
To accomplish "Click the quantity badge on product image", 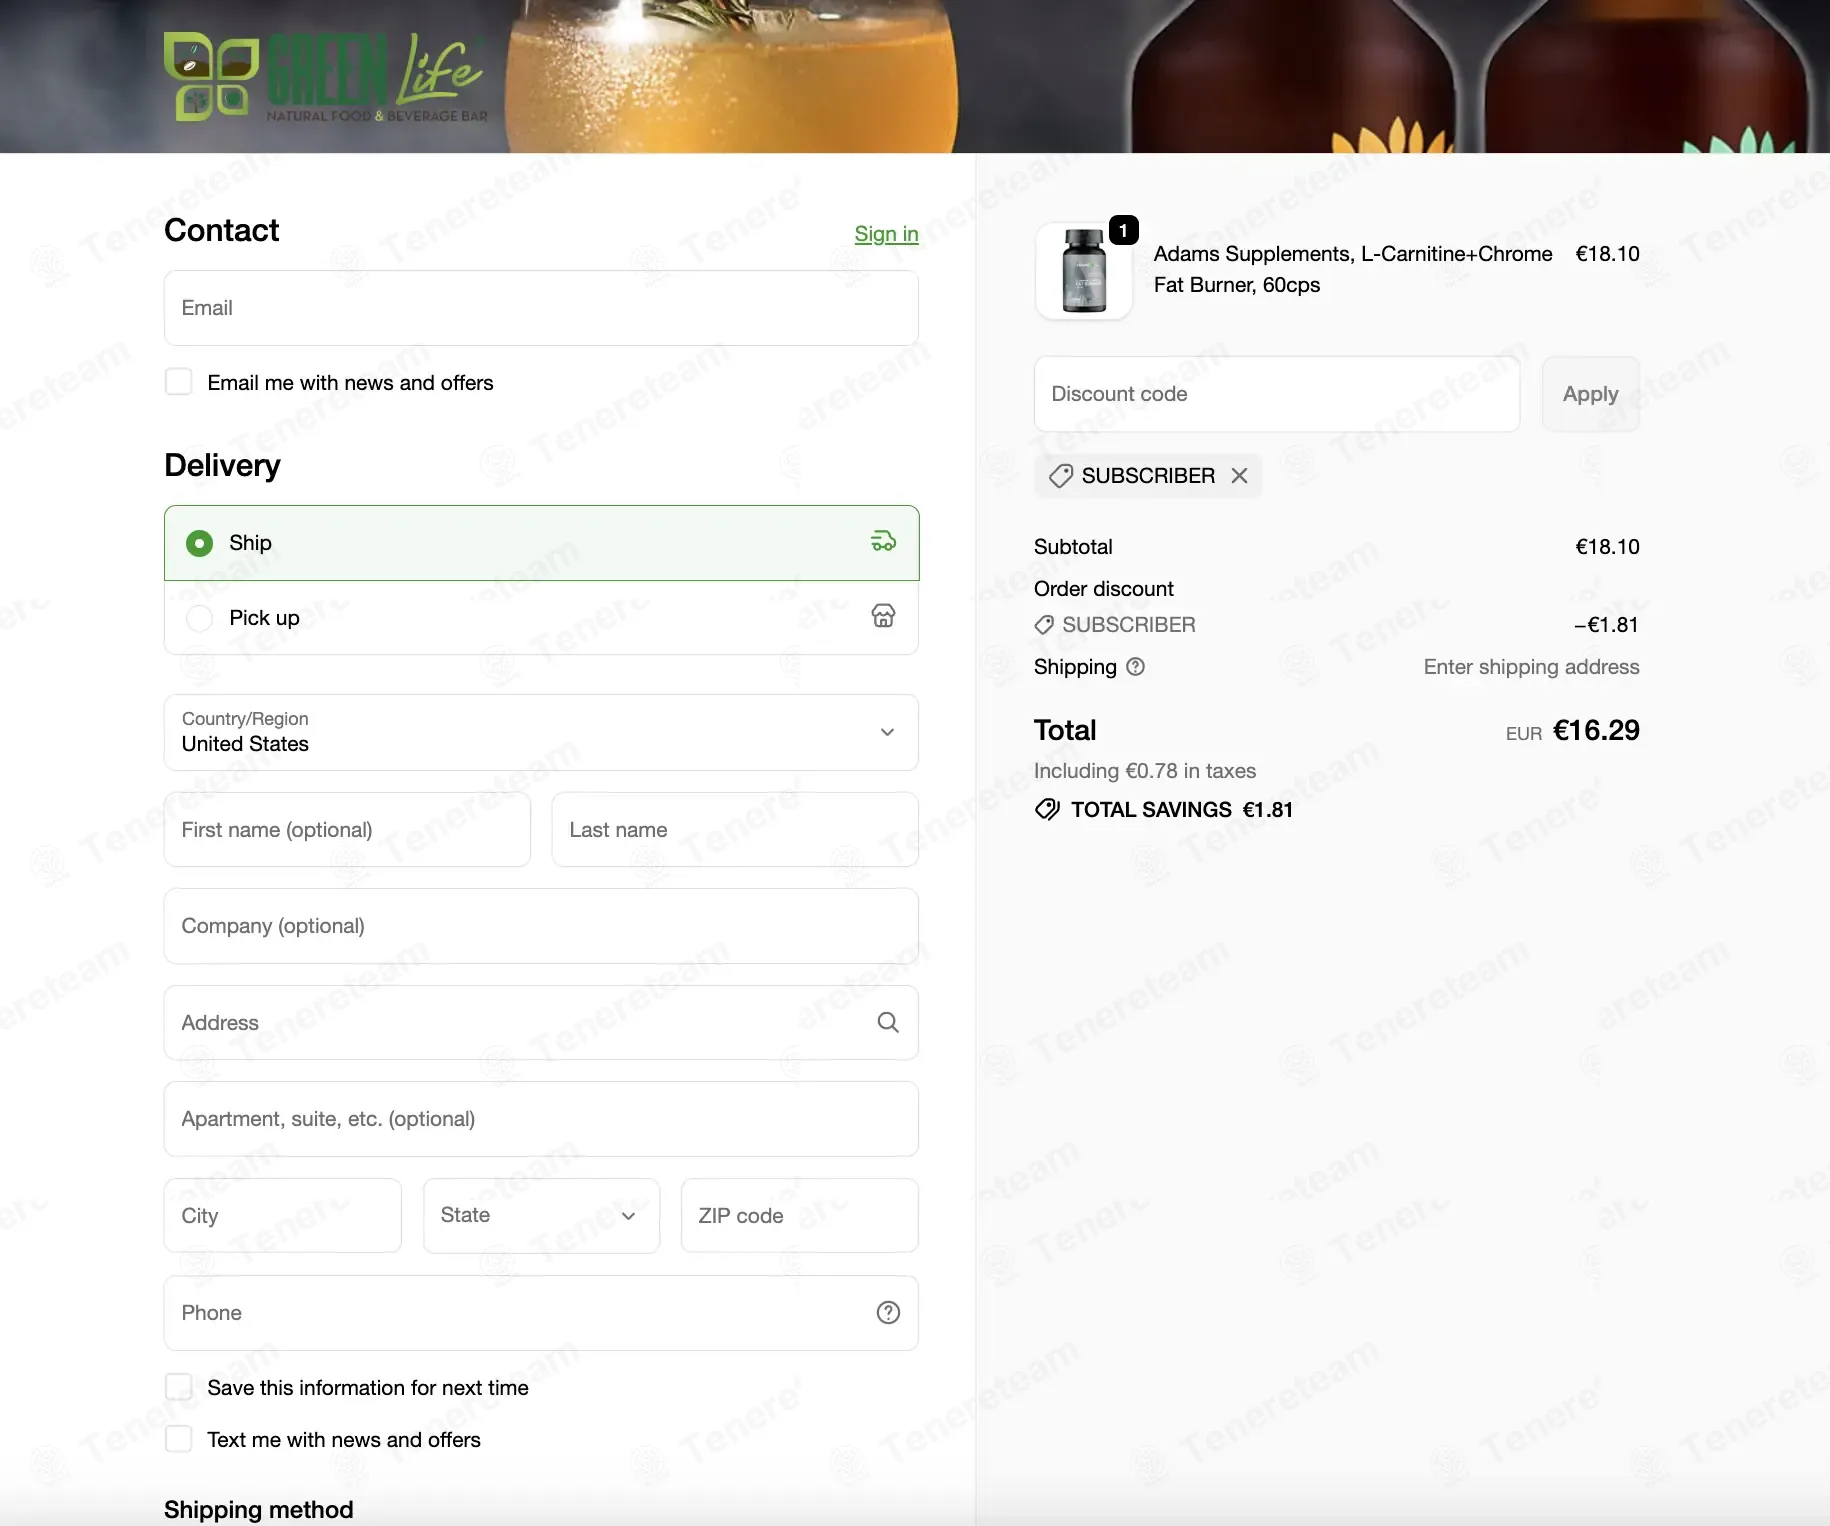I will (1123, 231).
